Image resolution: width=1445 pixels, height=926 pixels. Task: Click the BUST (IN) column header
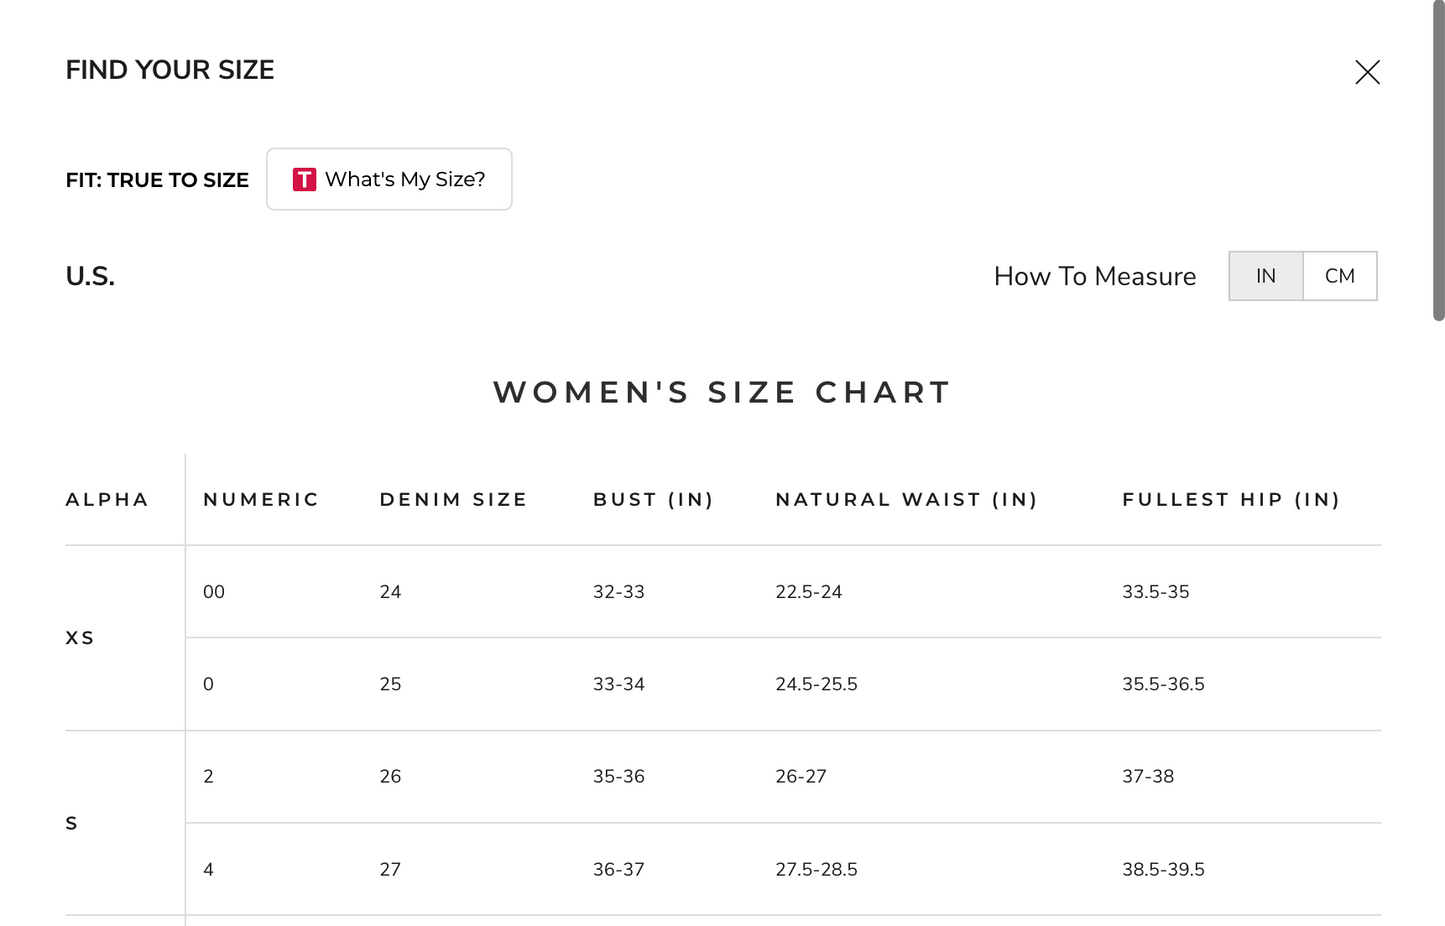653,500
